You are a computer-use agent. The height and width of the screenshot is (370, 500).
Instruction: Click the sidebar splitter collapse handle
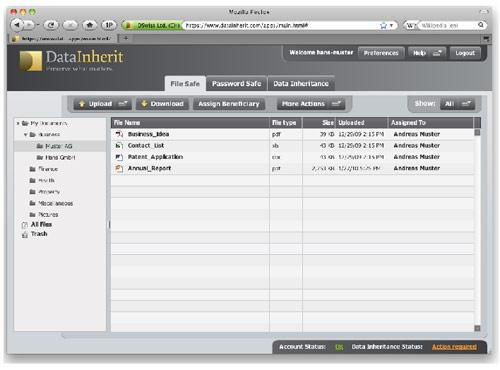point(109,225)
